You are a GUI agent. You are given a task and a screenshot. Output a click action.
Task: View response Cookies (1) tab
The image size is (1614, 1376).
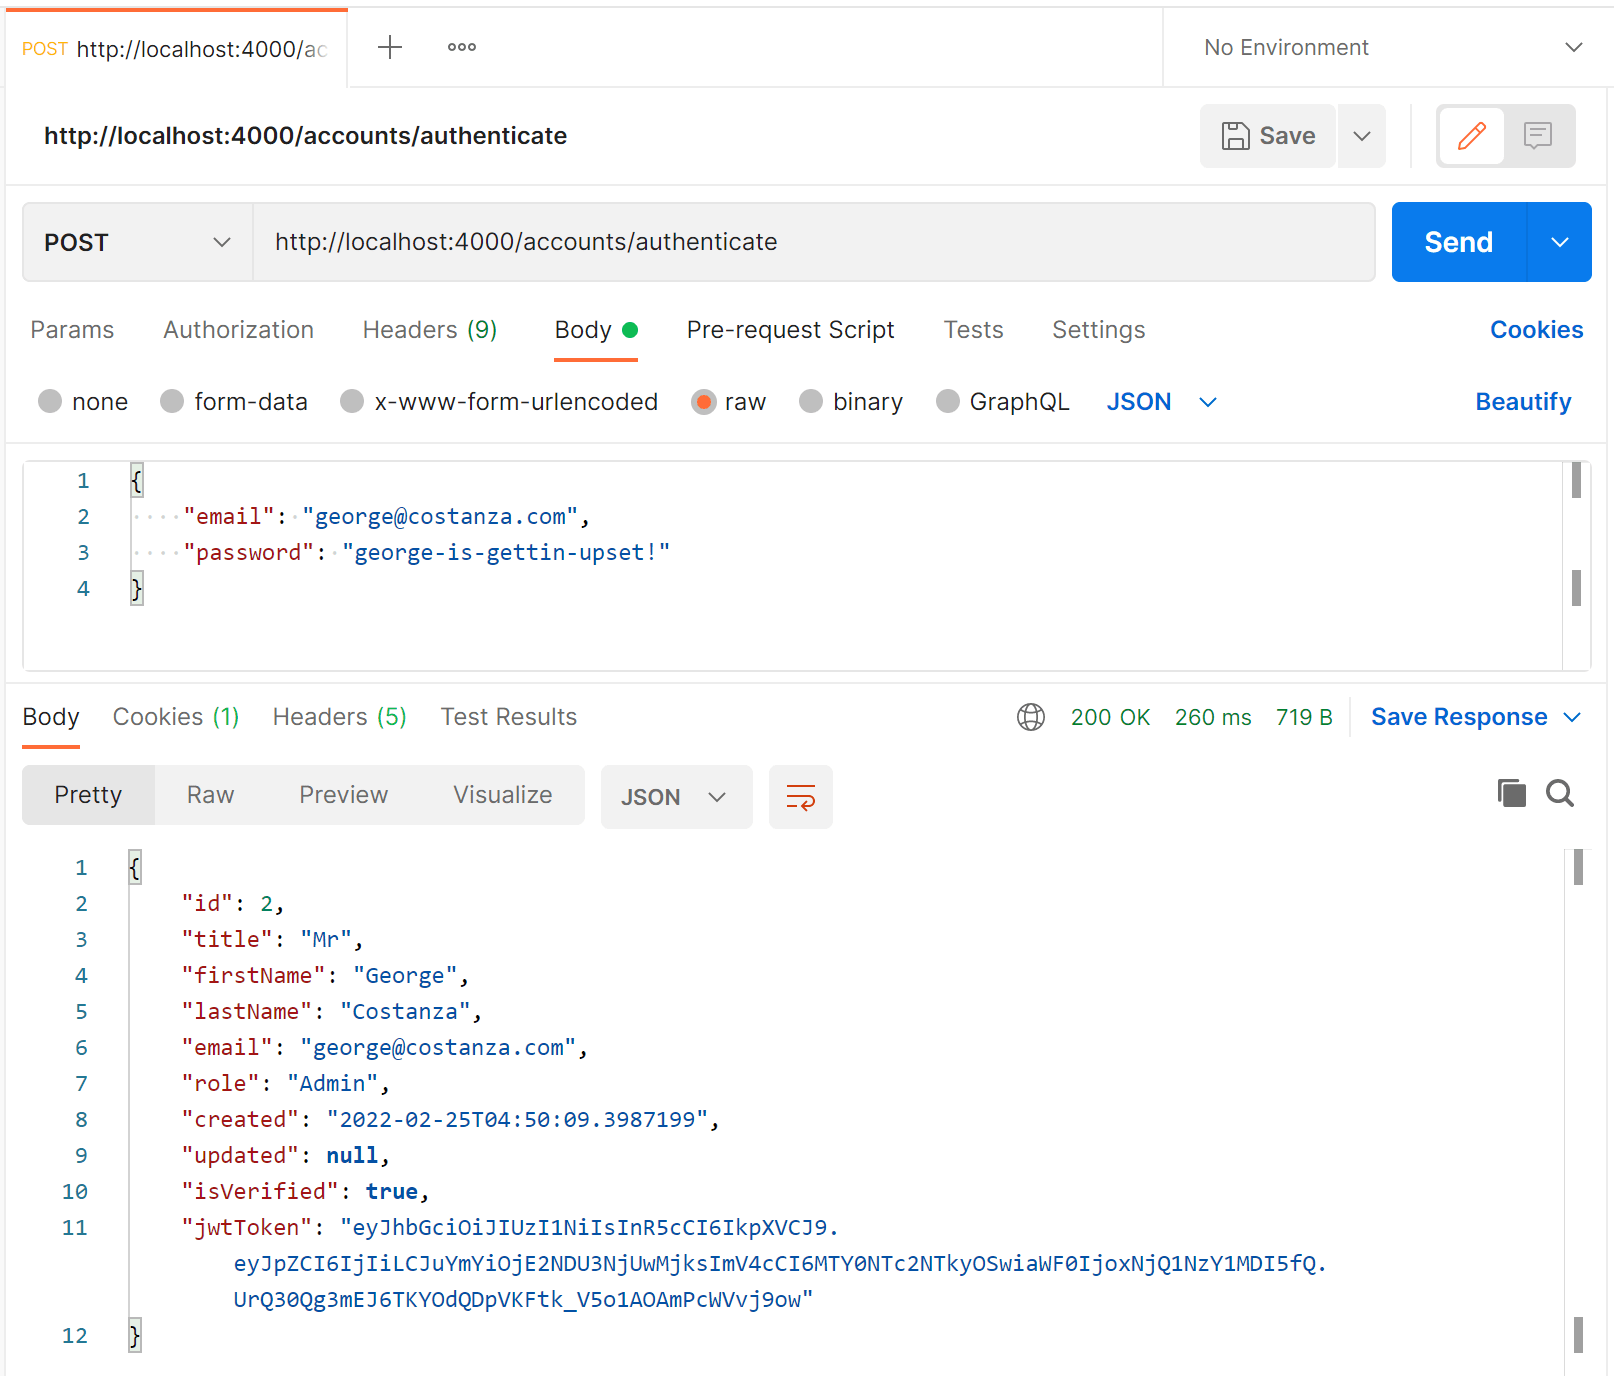(176, 717)
